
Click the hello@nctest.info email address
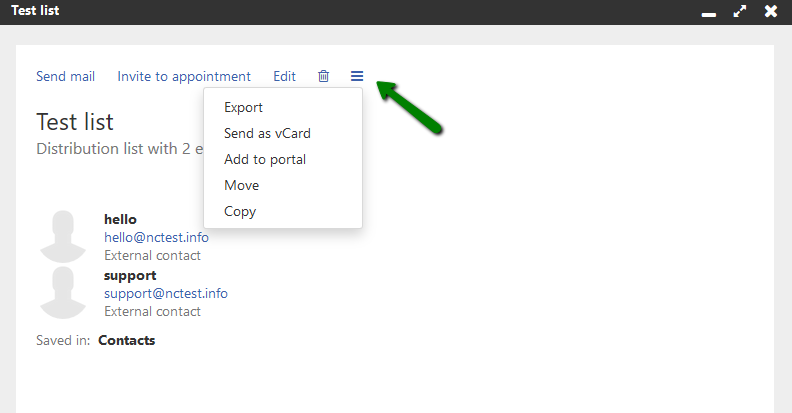pos(156,237)
